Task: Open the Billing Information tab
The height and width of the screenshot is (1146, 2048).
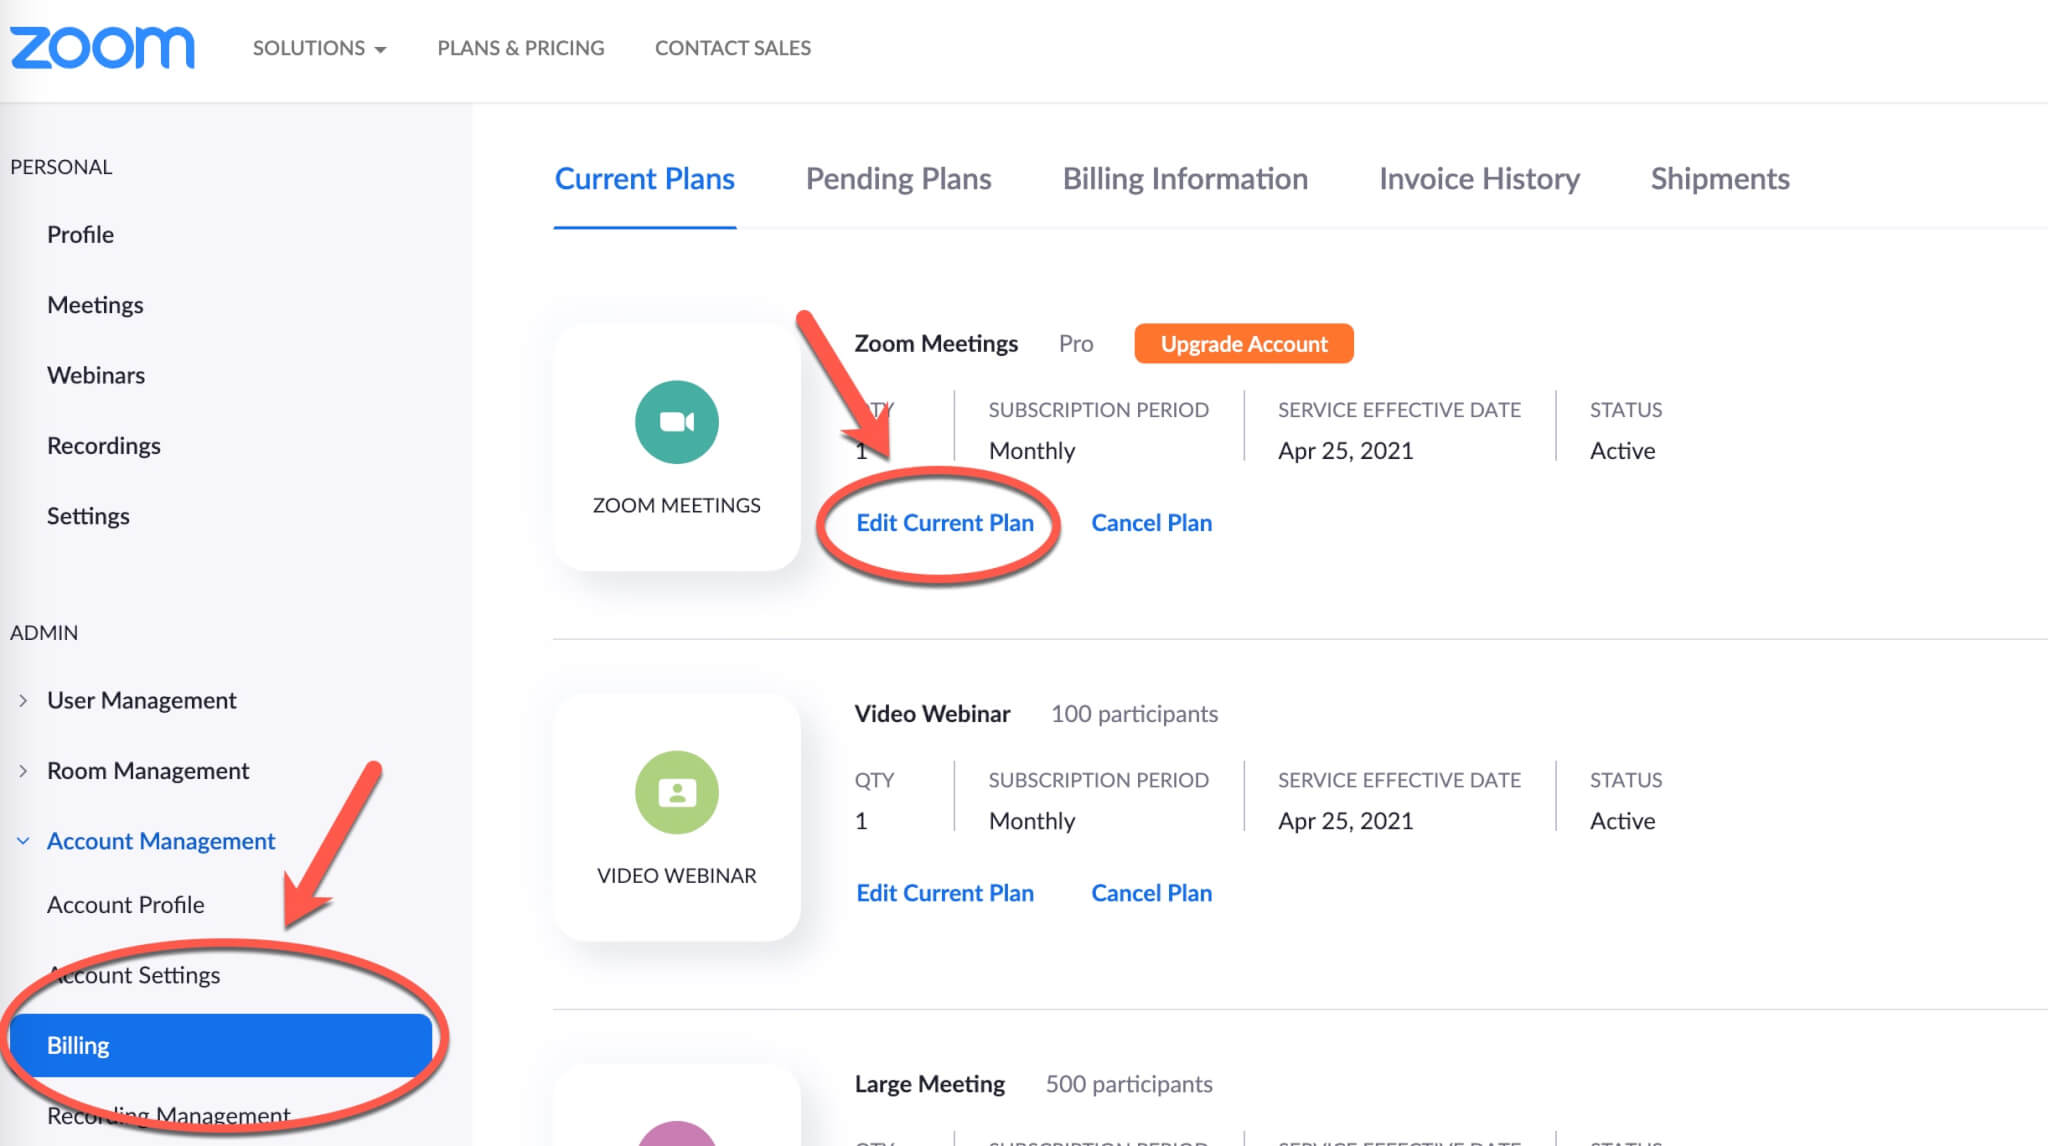Action: 1185,179
